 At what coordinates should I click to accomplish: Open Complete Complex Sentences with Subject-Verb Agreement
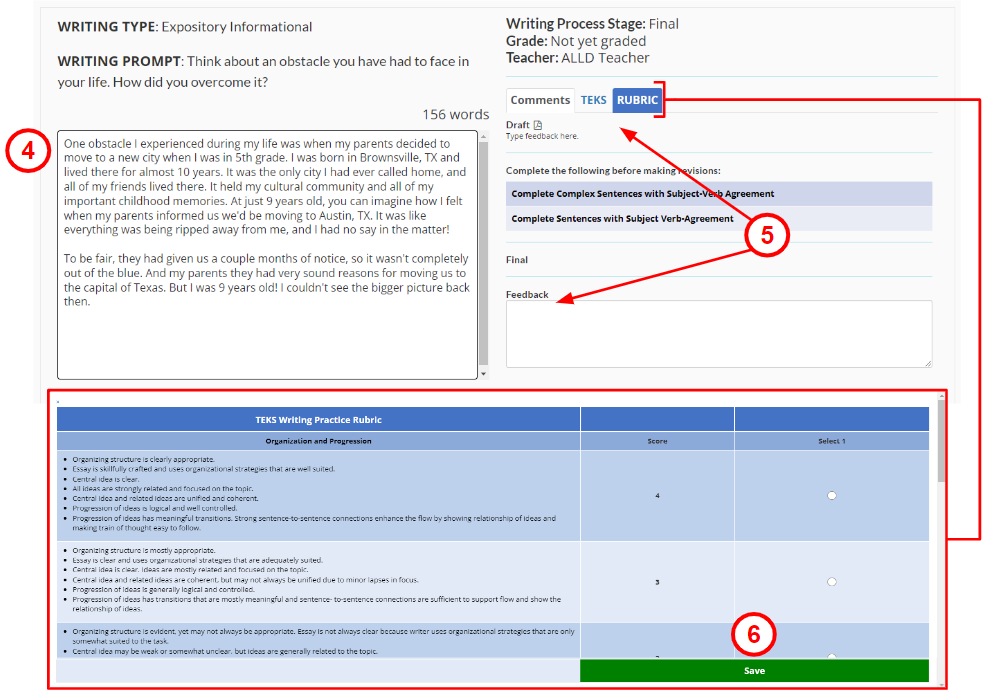point(719,194)
